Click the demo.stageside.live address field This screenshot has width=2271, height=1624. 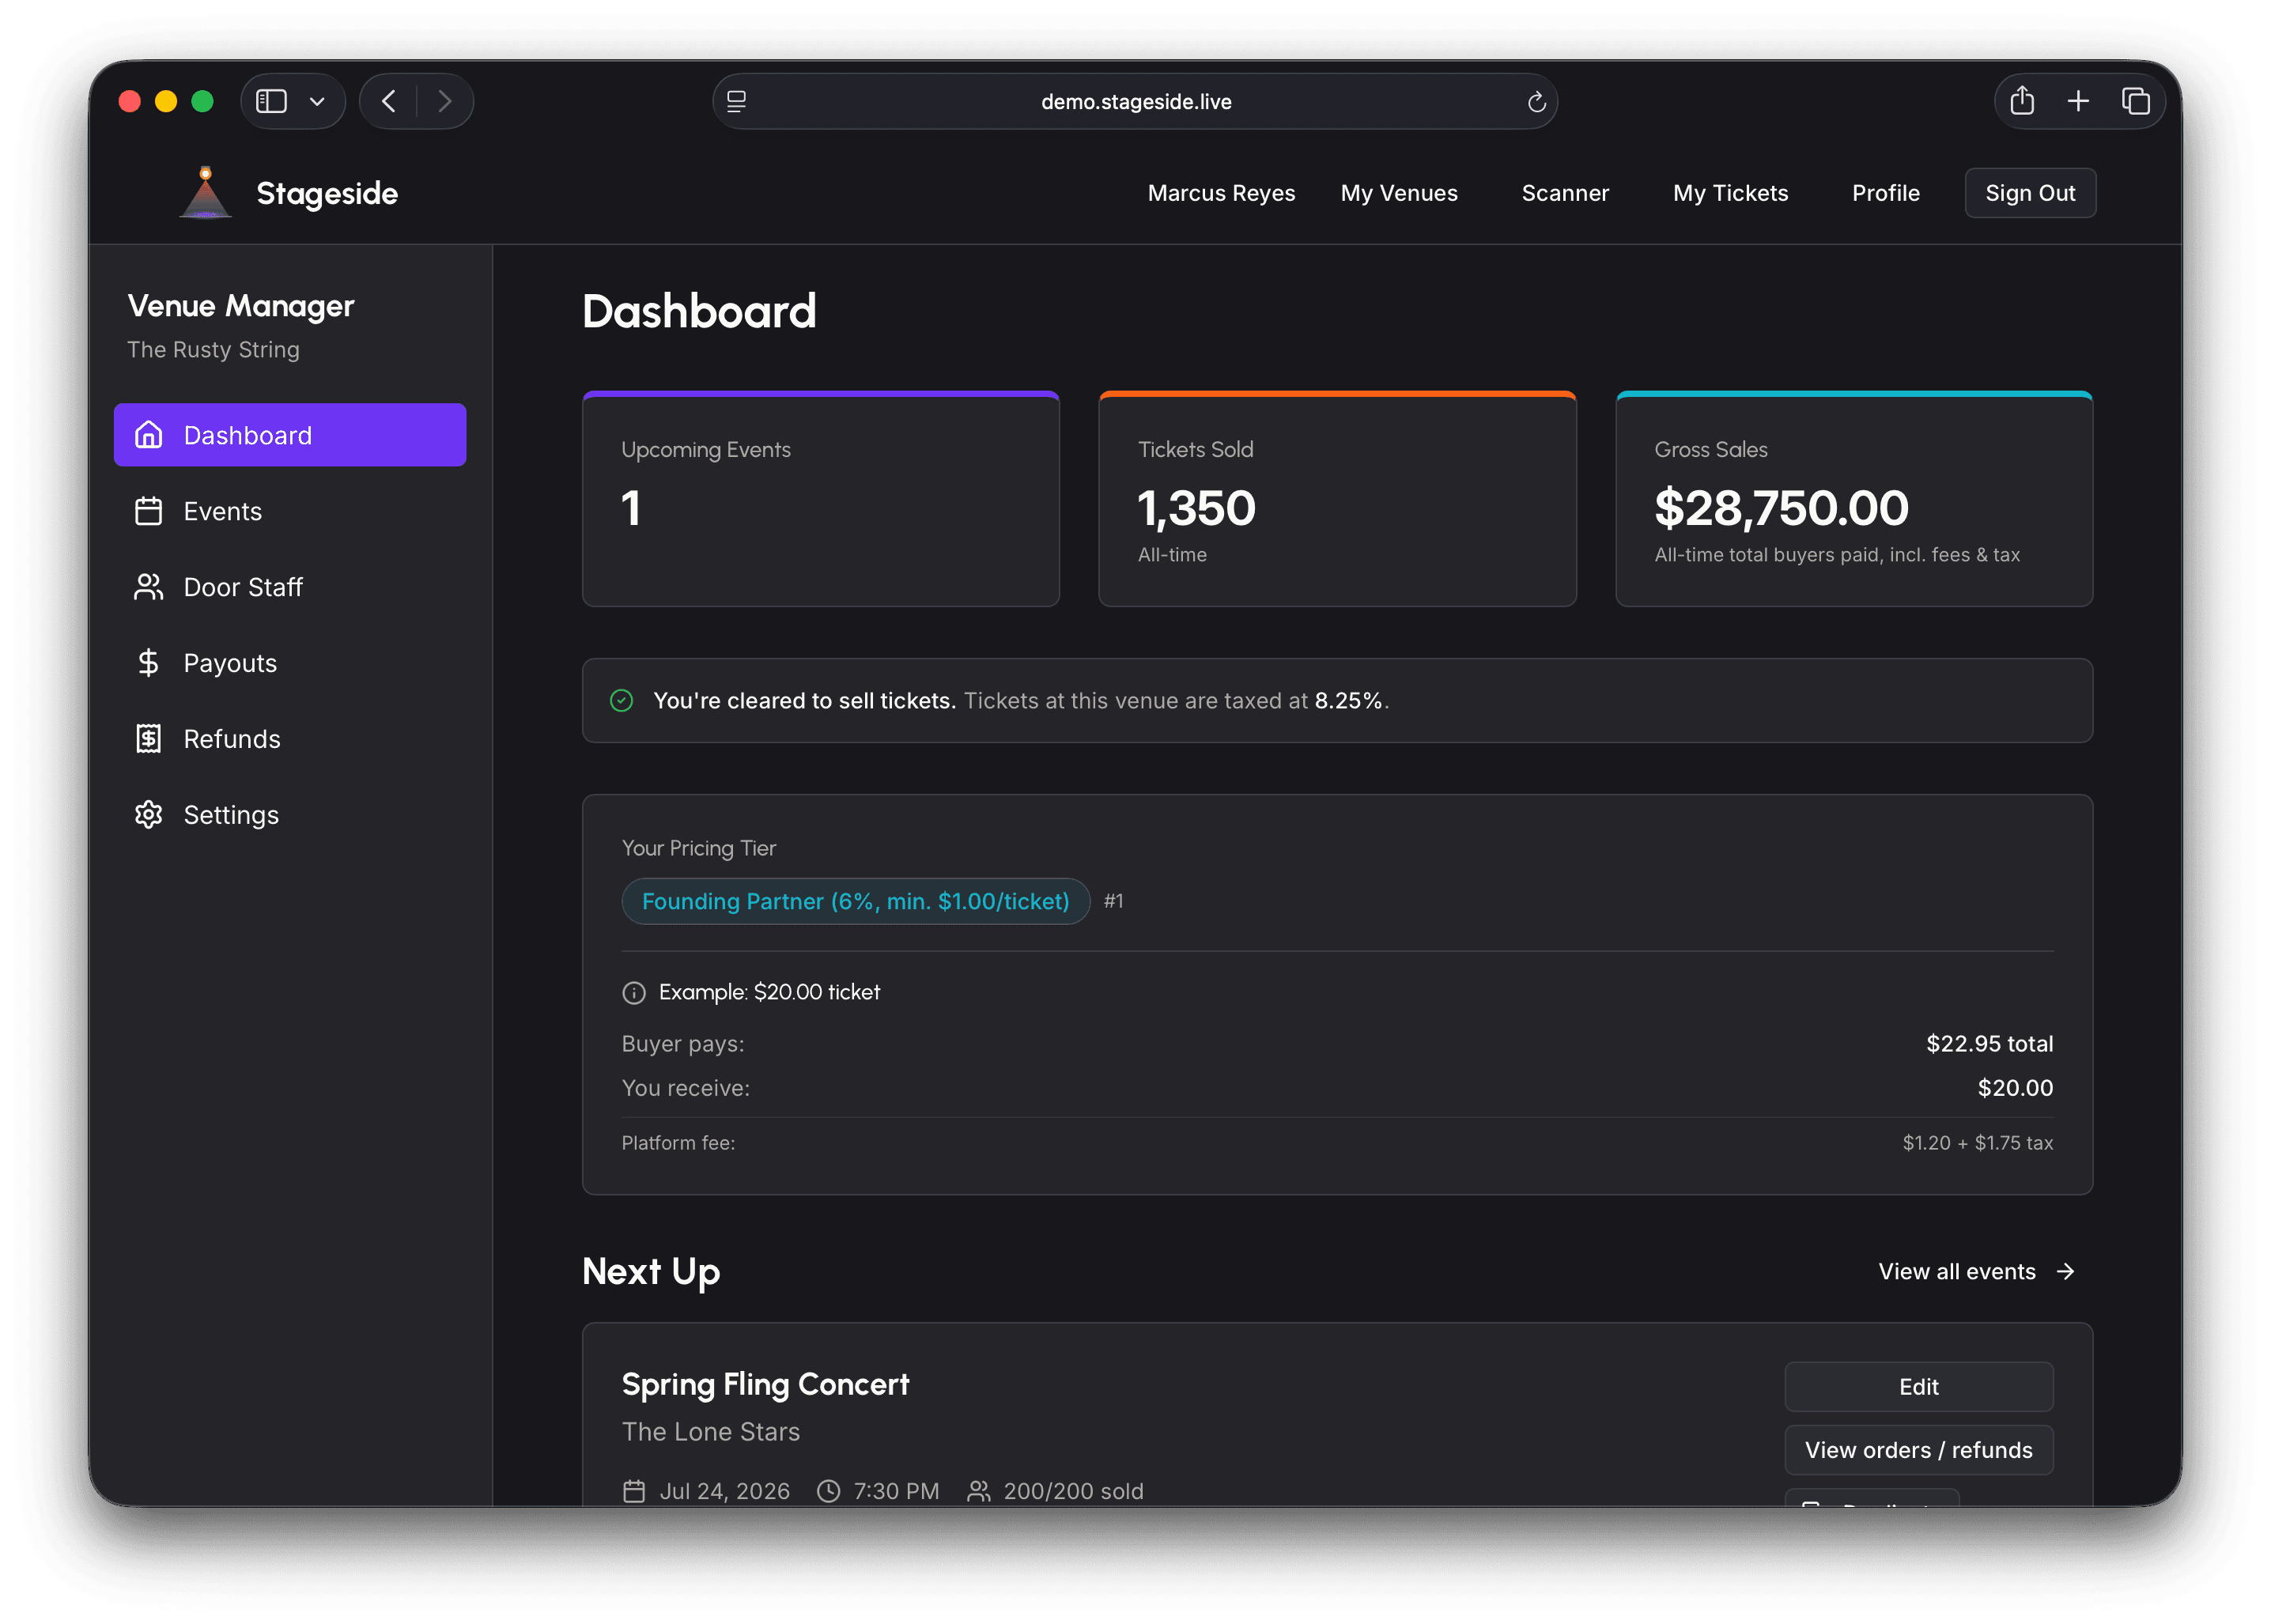[x=1134, y=101]
